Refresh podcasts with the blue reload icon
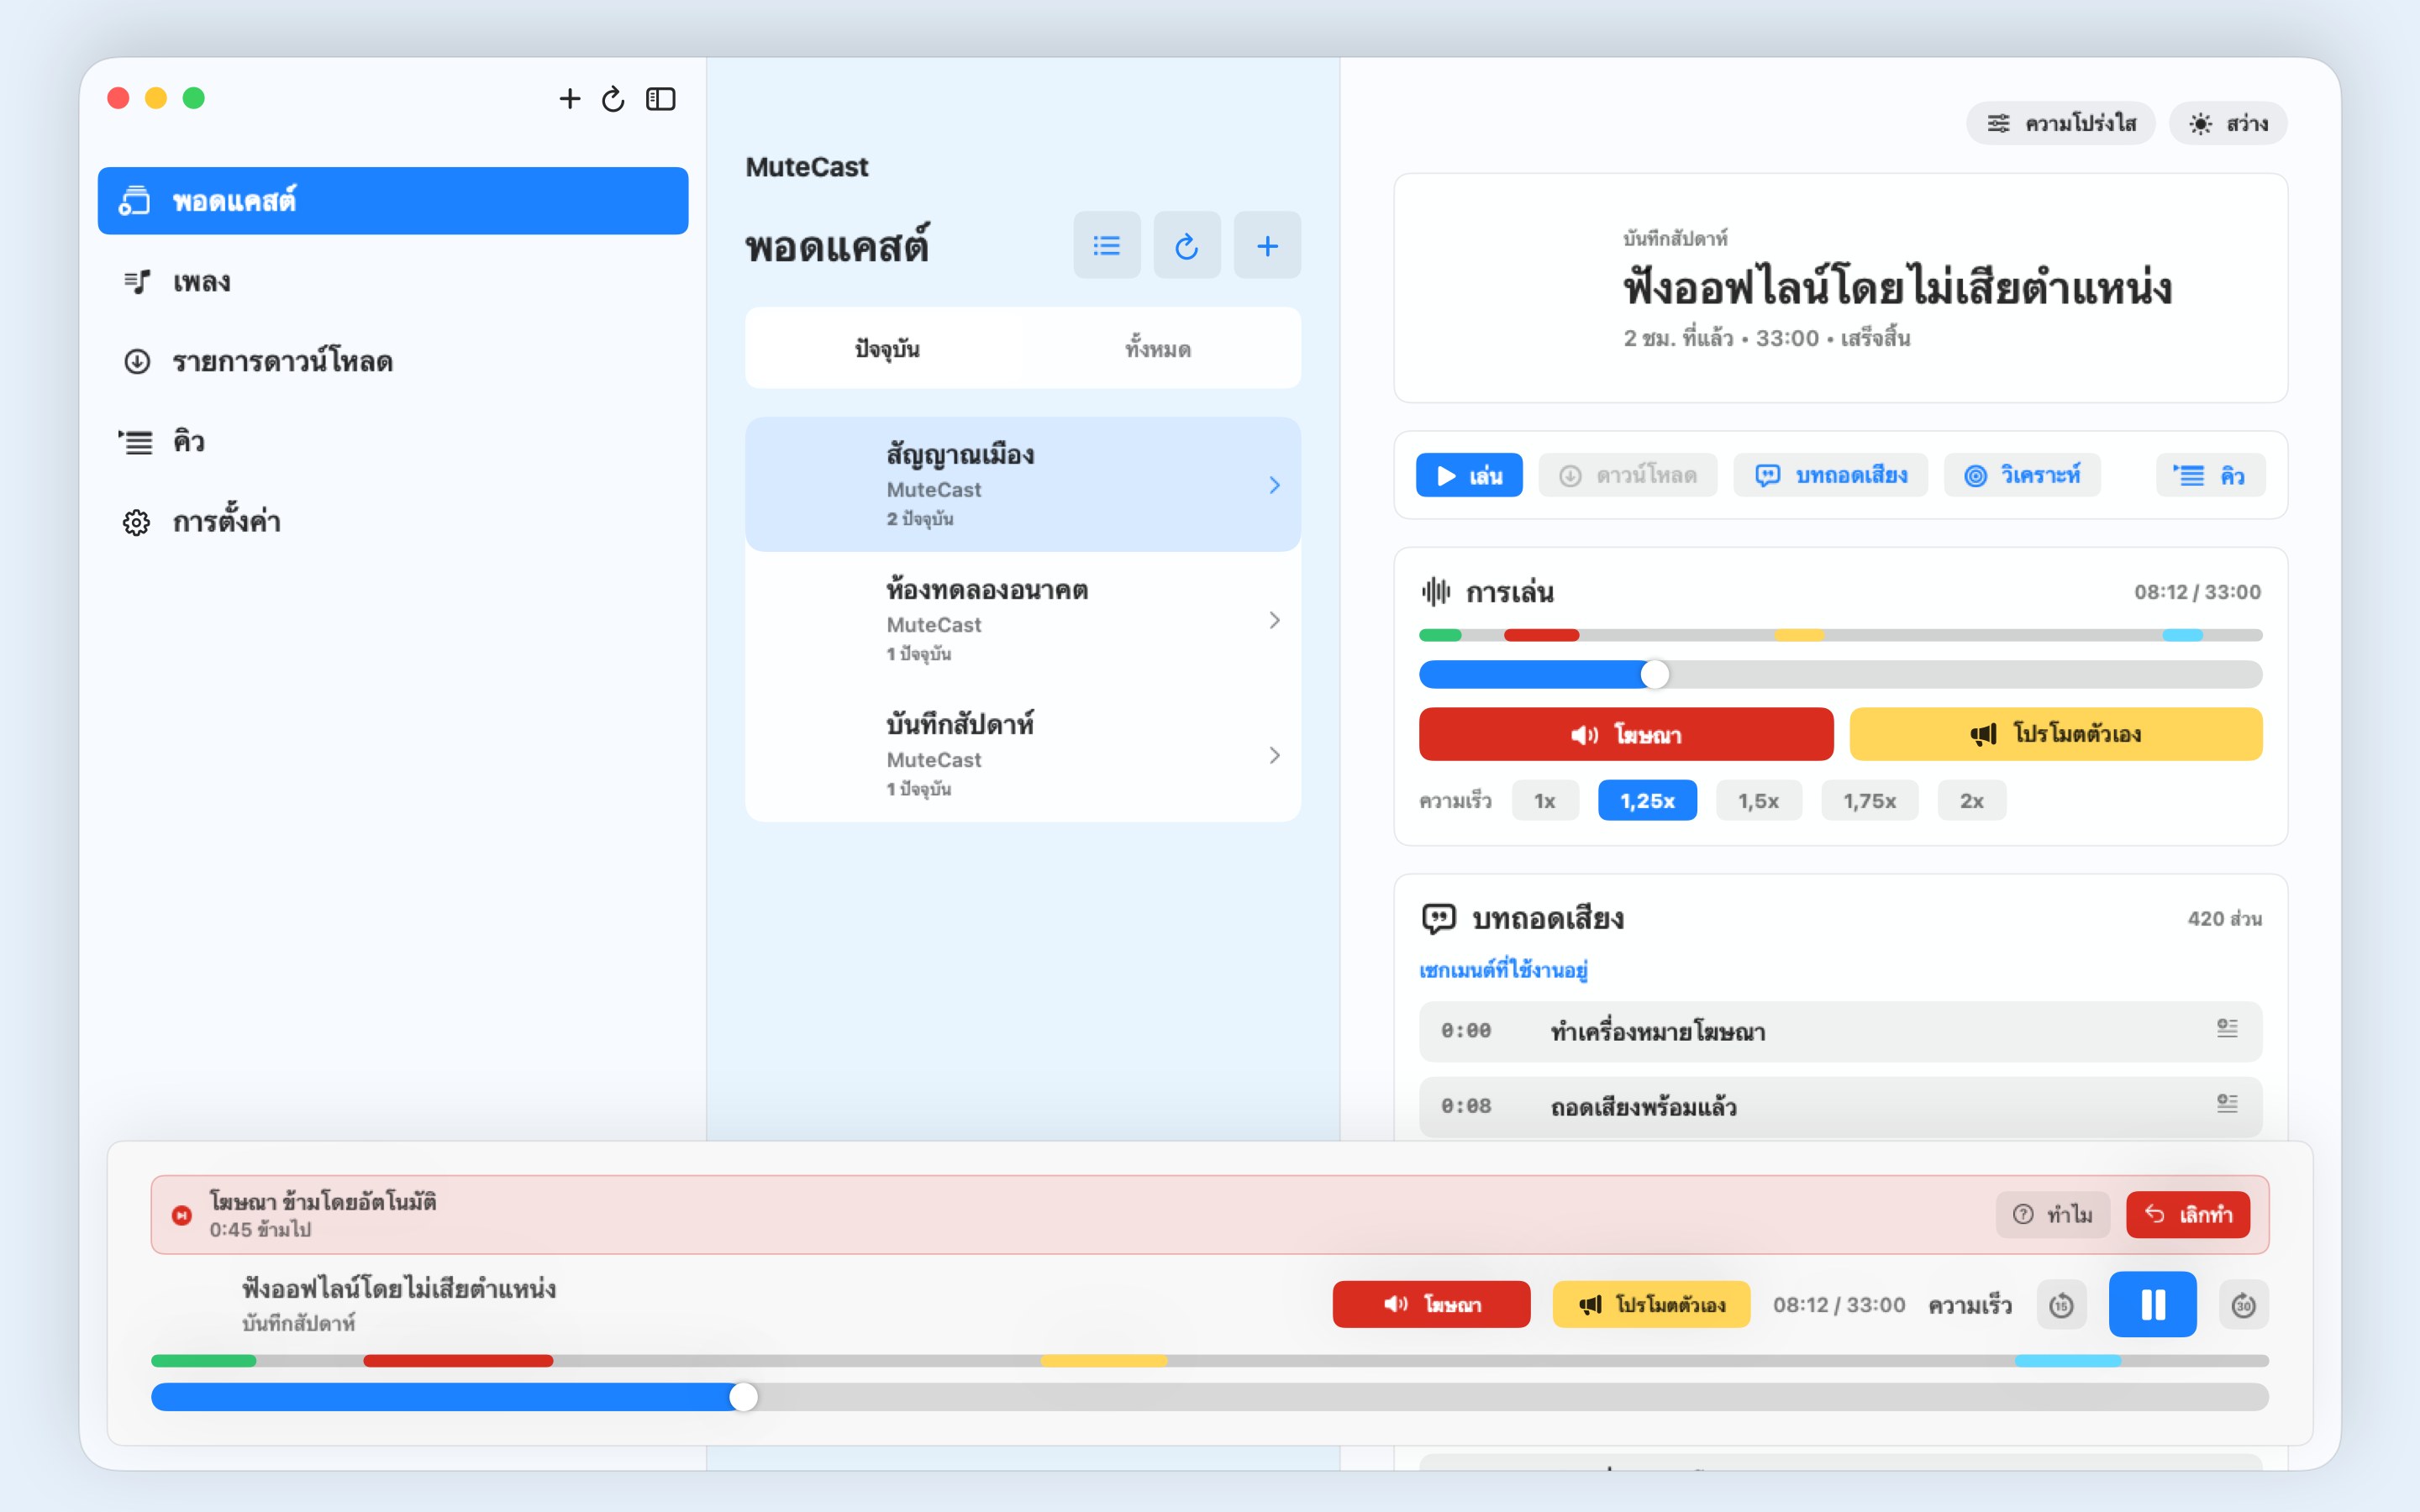 click(x=1186, y=245)
